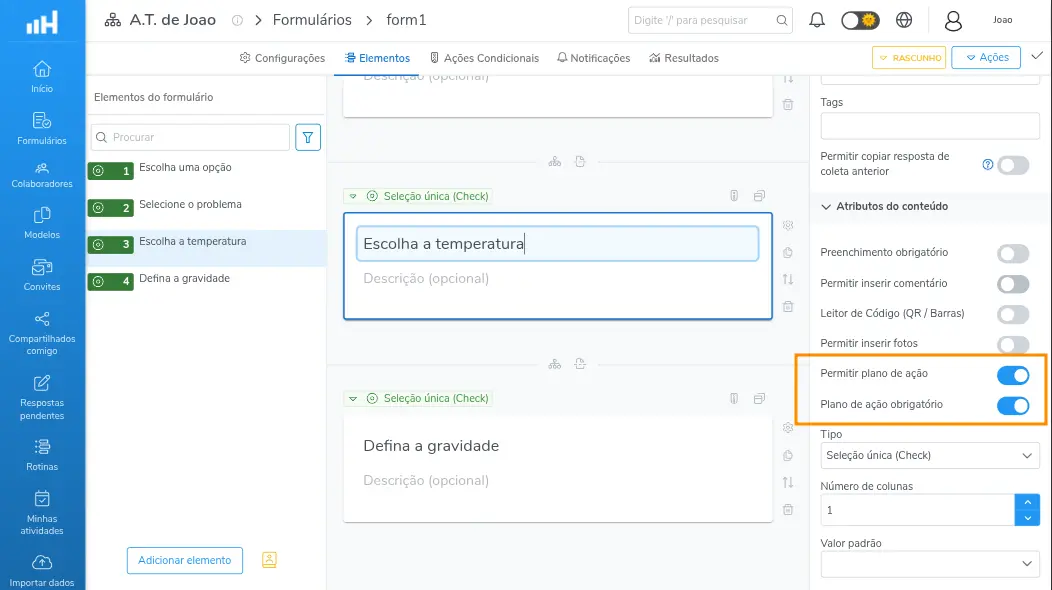Select element 2 Selecione o problema

click(x=206, y=207)
